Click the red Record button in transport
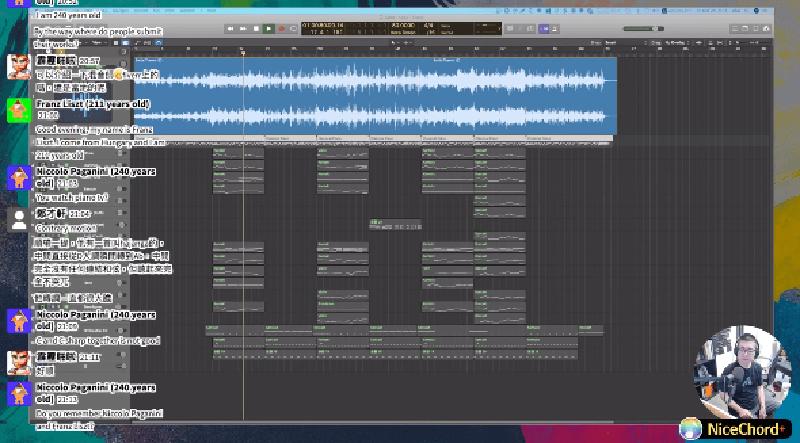The width and height of the screenshot is (800, 443). (281, 28)
